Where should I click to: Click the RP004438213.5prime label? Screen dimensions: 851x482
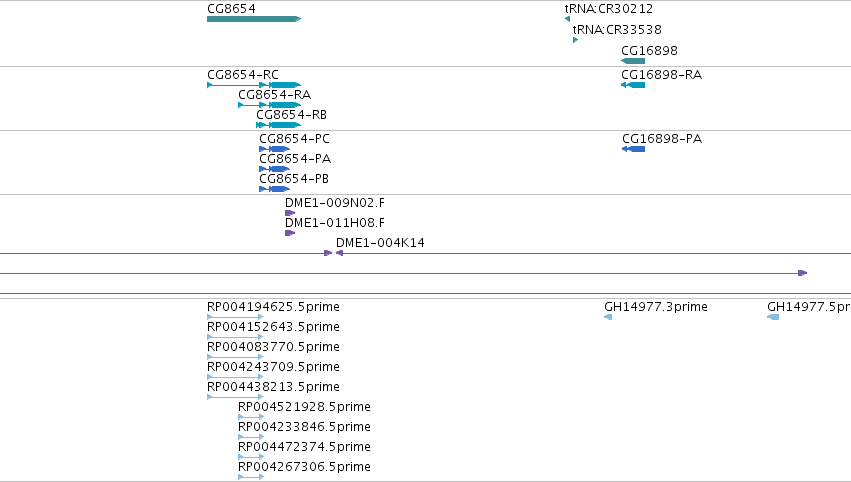pyautogui.click(x=273, y=387)
